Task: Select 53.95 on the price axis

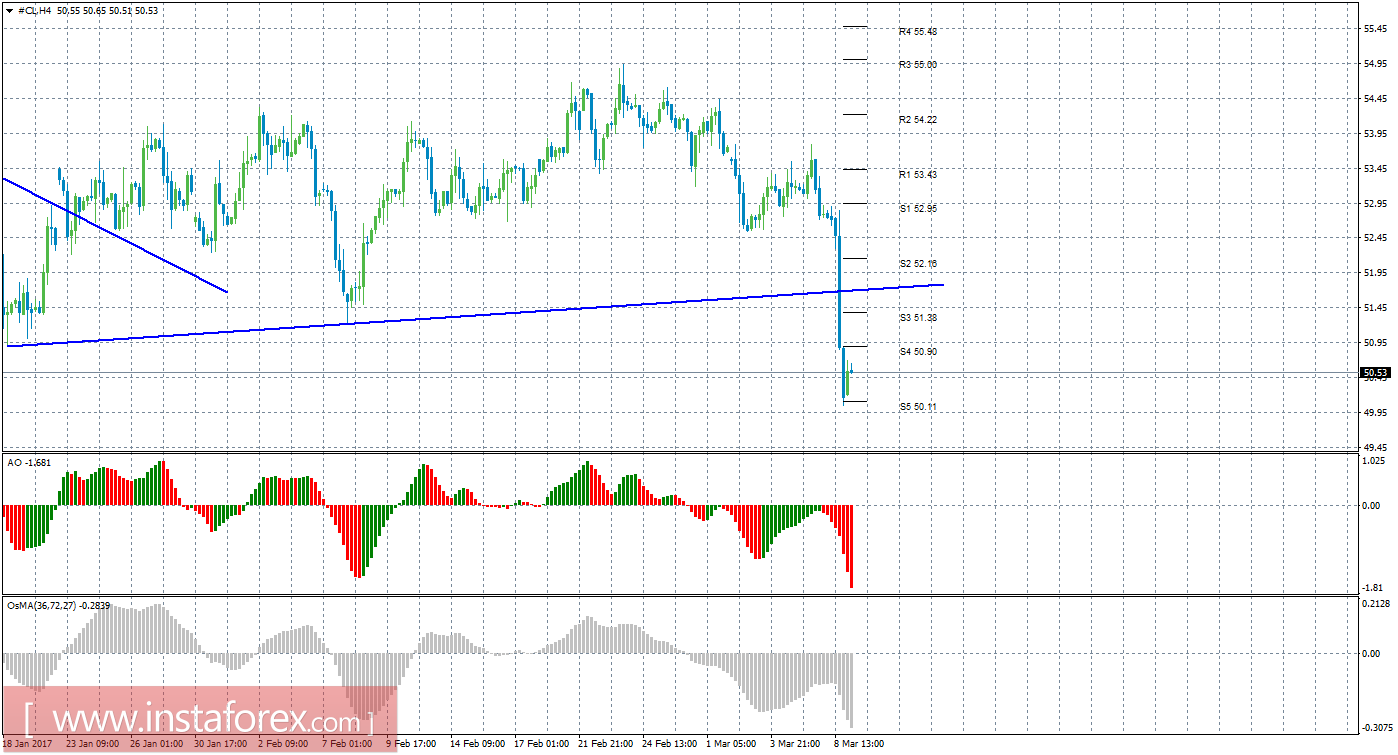Action: [x=1376, y=134]
